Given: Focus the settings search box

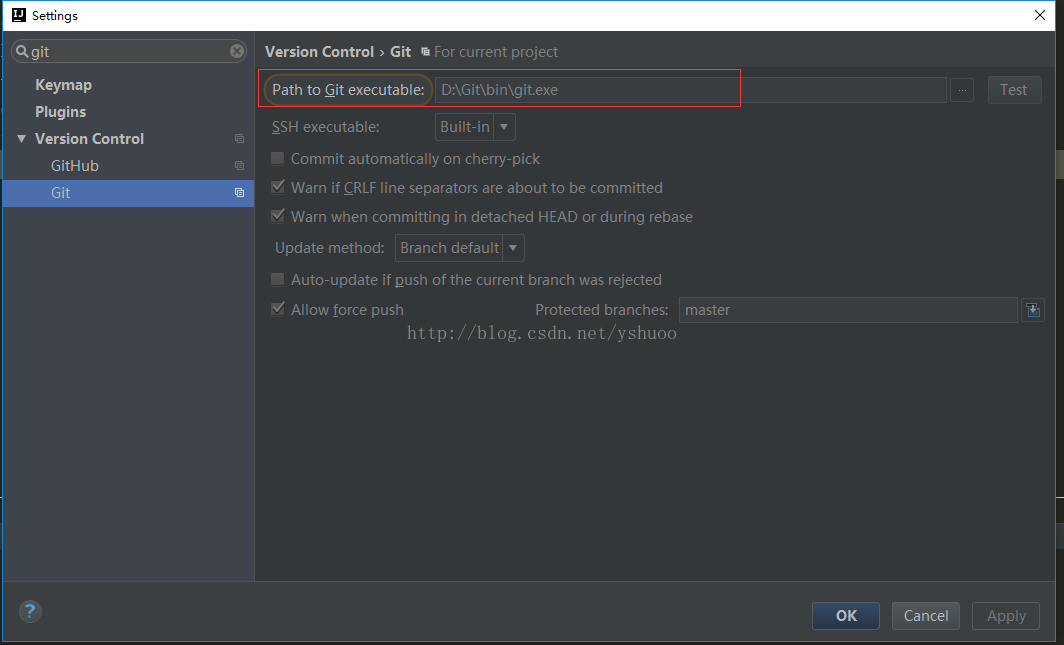Looking at the screenshot, I should pos(129,52).
